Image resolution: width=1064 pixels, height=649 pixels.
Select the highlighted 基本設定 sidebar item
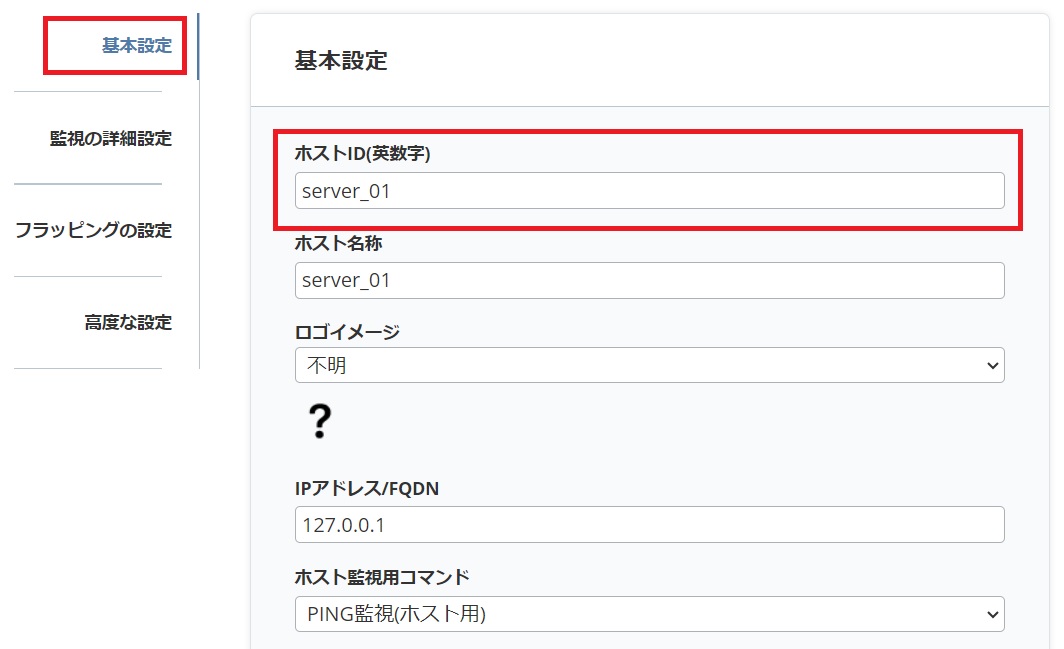[x=130, y=45]
